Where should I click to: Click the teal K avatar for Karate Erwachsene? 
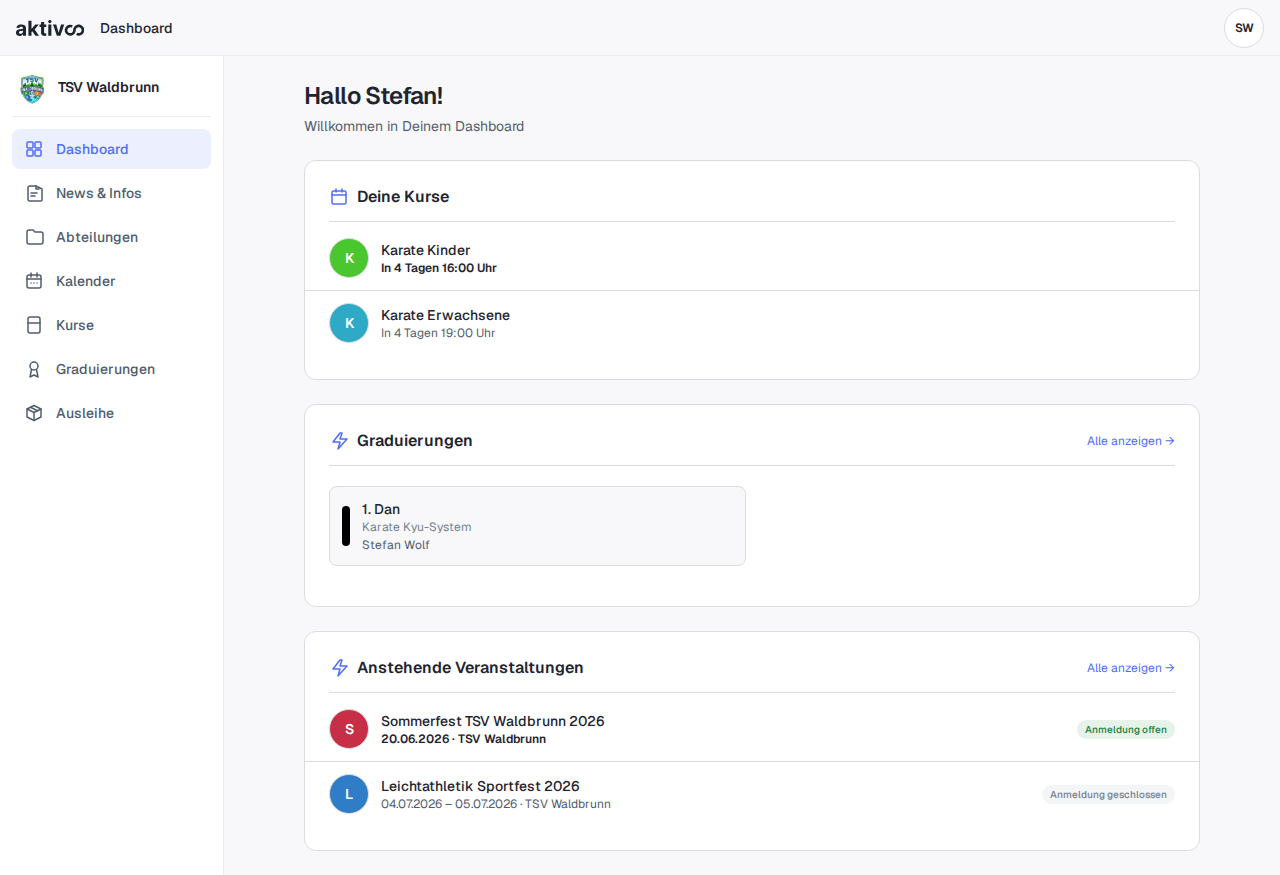click(349, 323)
